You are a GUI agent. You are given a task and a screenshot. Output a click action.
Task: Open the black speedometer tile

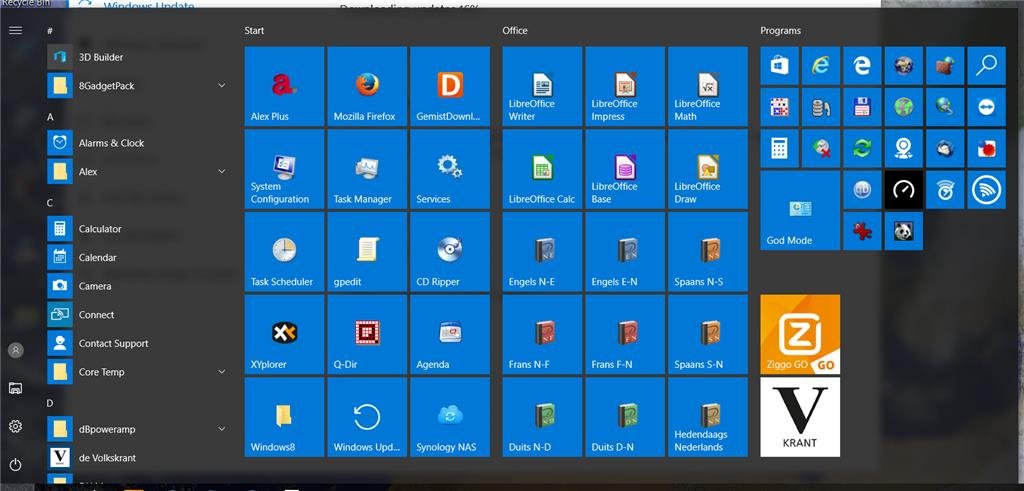tap(904, 190)
